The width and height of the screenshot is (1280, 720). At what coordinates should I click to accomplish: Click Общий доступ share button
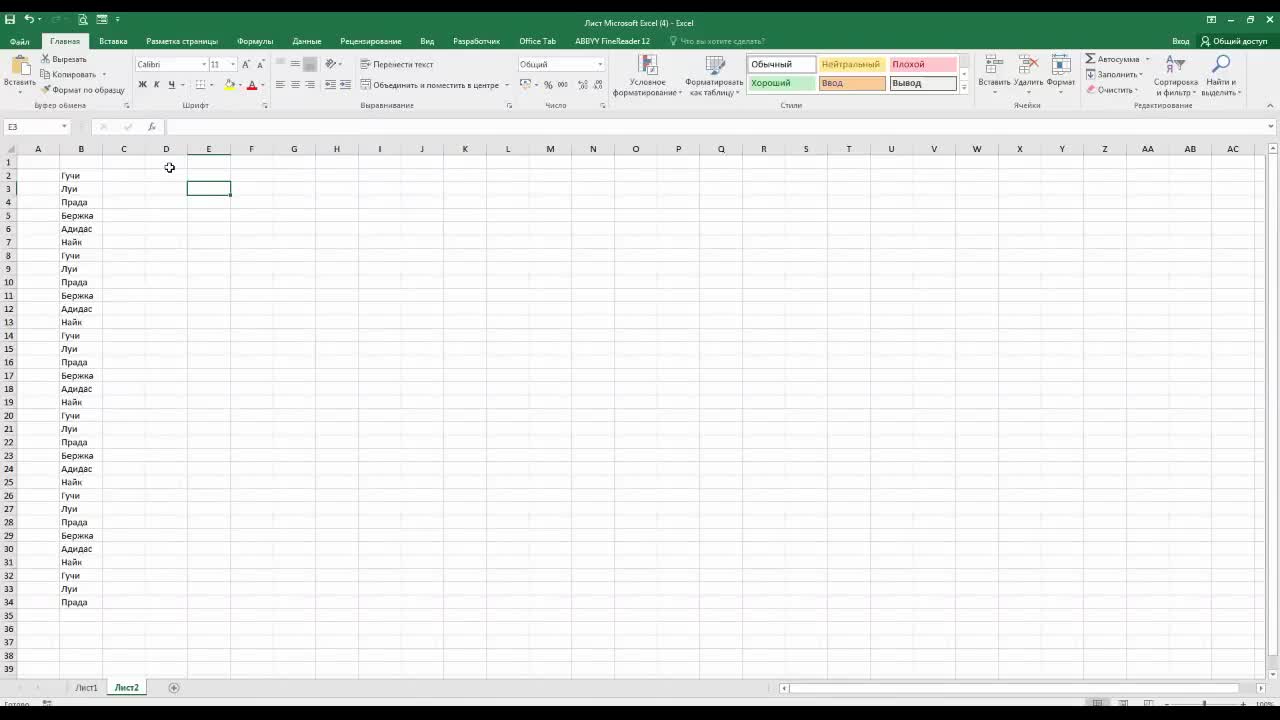pos(1234,41)
